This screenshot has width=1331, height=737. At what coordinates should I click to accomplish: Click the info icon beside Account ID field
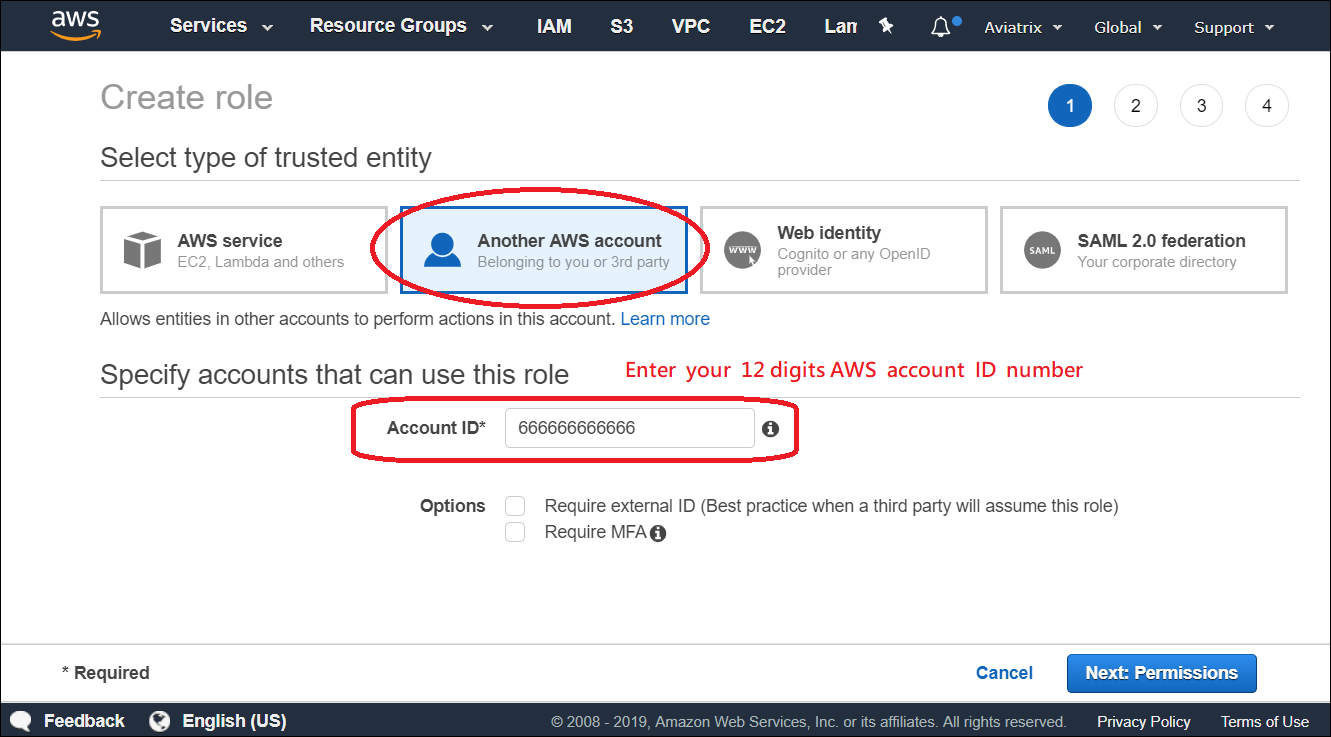pos(770,428)
